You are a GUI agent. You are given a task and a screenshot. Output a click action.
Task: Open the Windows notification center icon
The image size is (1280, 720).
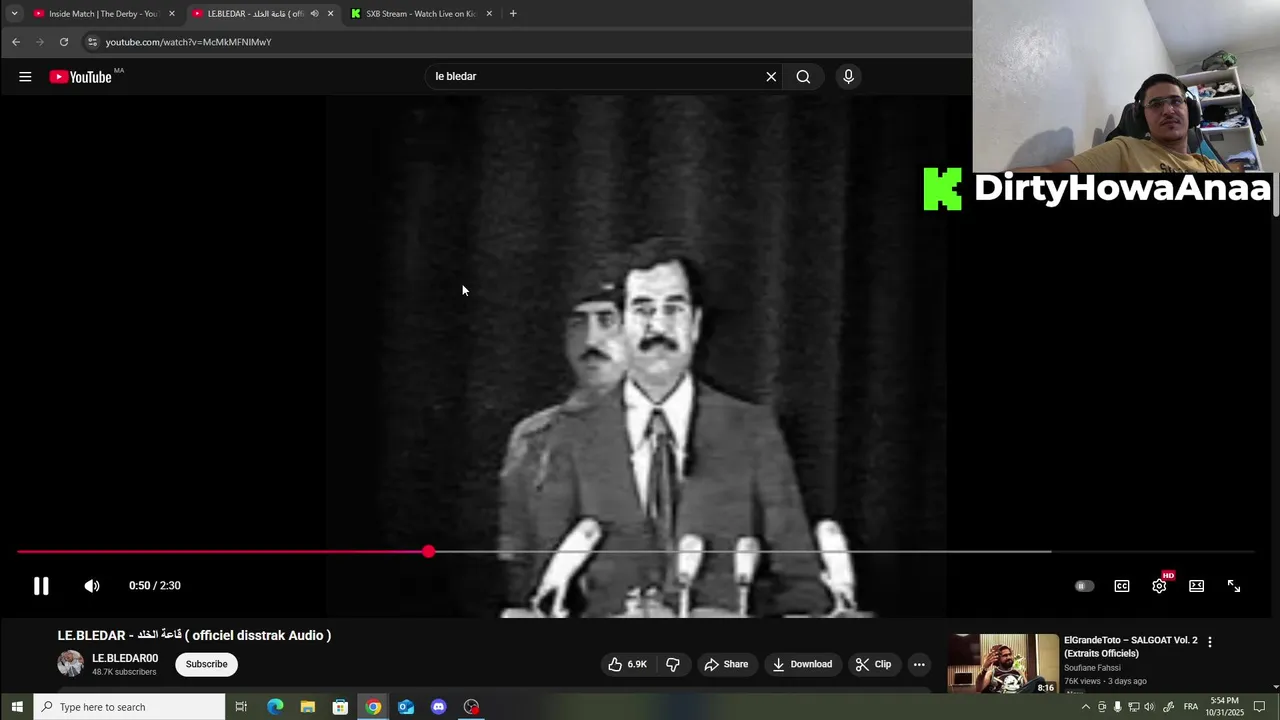coord(1259,707)
